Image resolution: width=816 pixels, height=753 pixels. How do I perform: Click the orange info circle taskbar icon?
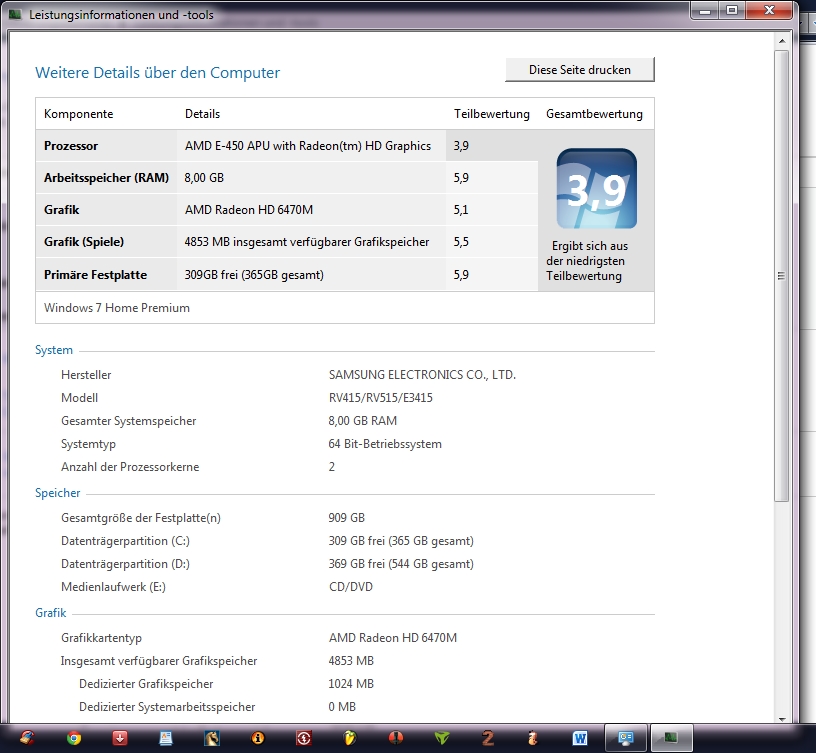point(258,738)
